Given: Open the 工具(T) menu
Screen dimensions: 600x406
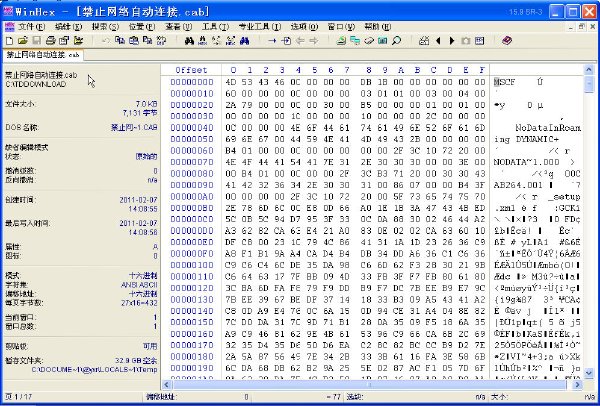Looking at the screenshot, I should click(x=215, y=27).
